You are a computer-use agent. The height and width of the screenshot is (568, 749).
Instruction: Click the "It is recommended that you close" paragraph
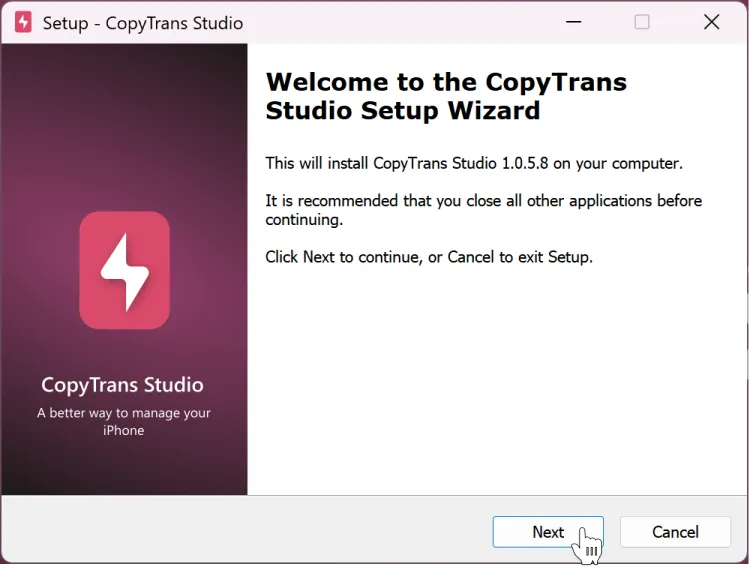(x=483, y=210)
